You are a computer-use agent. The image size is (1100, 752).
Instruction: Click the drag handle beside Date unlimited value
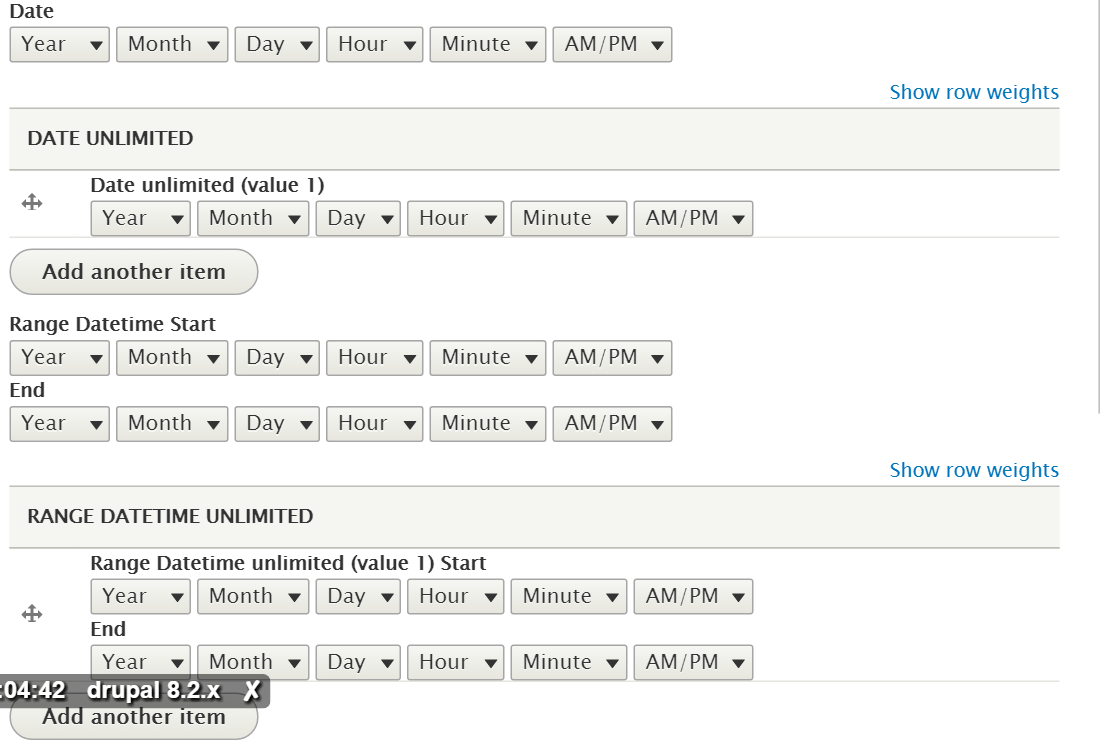coord(31,204)
